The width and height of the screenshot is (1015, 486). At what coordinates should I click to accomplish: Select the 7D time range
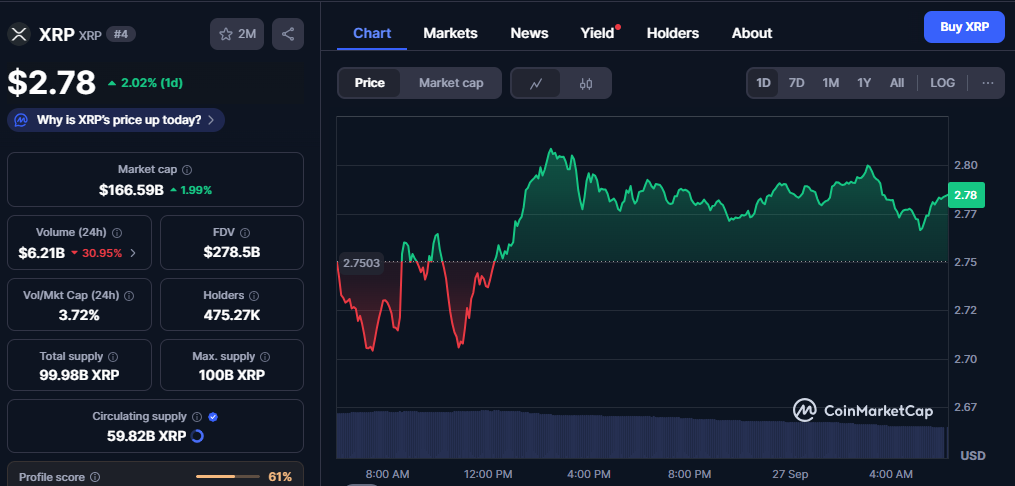click(796, 83)
